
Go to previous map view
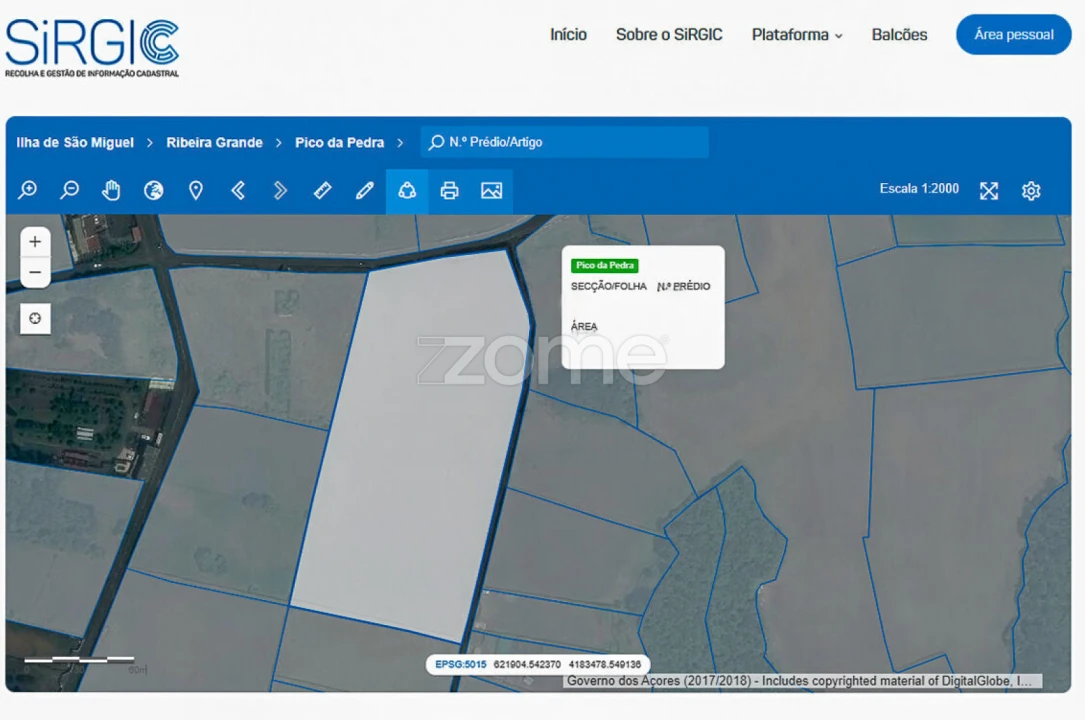238,190
